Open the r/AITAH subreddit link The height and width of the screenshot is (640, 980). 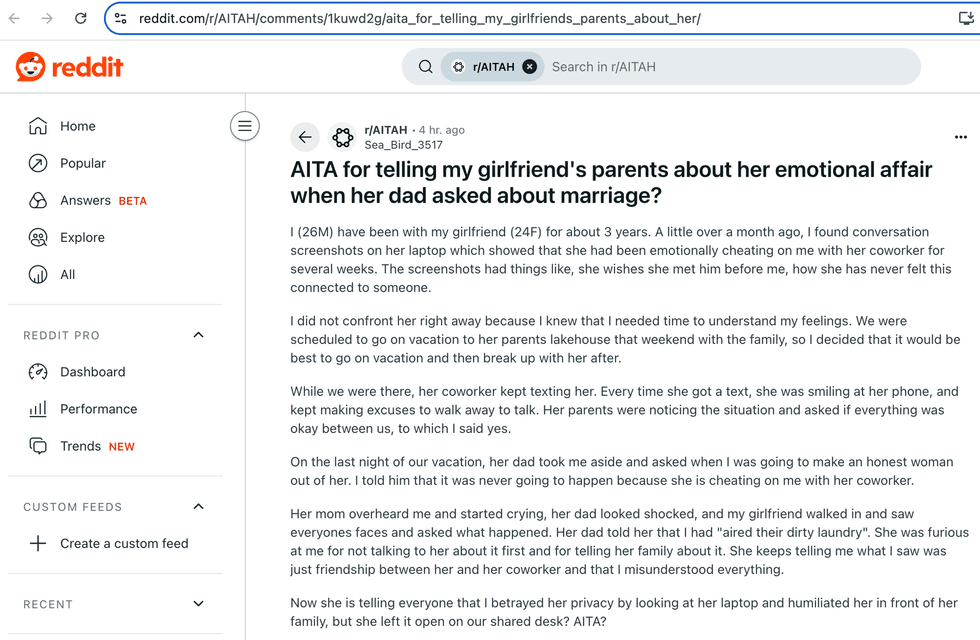[x=386, y=130]
